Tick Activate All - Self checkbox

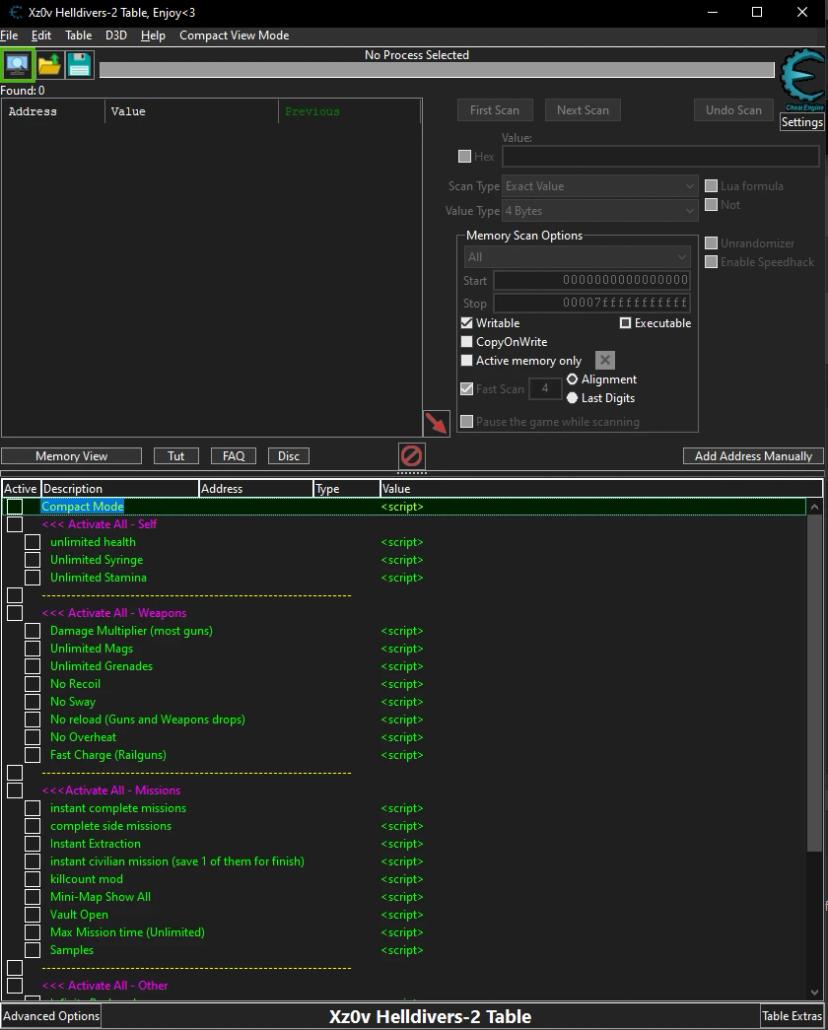point(14,524)
